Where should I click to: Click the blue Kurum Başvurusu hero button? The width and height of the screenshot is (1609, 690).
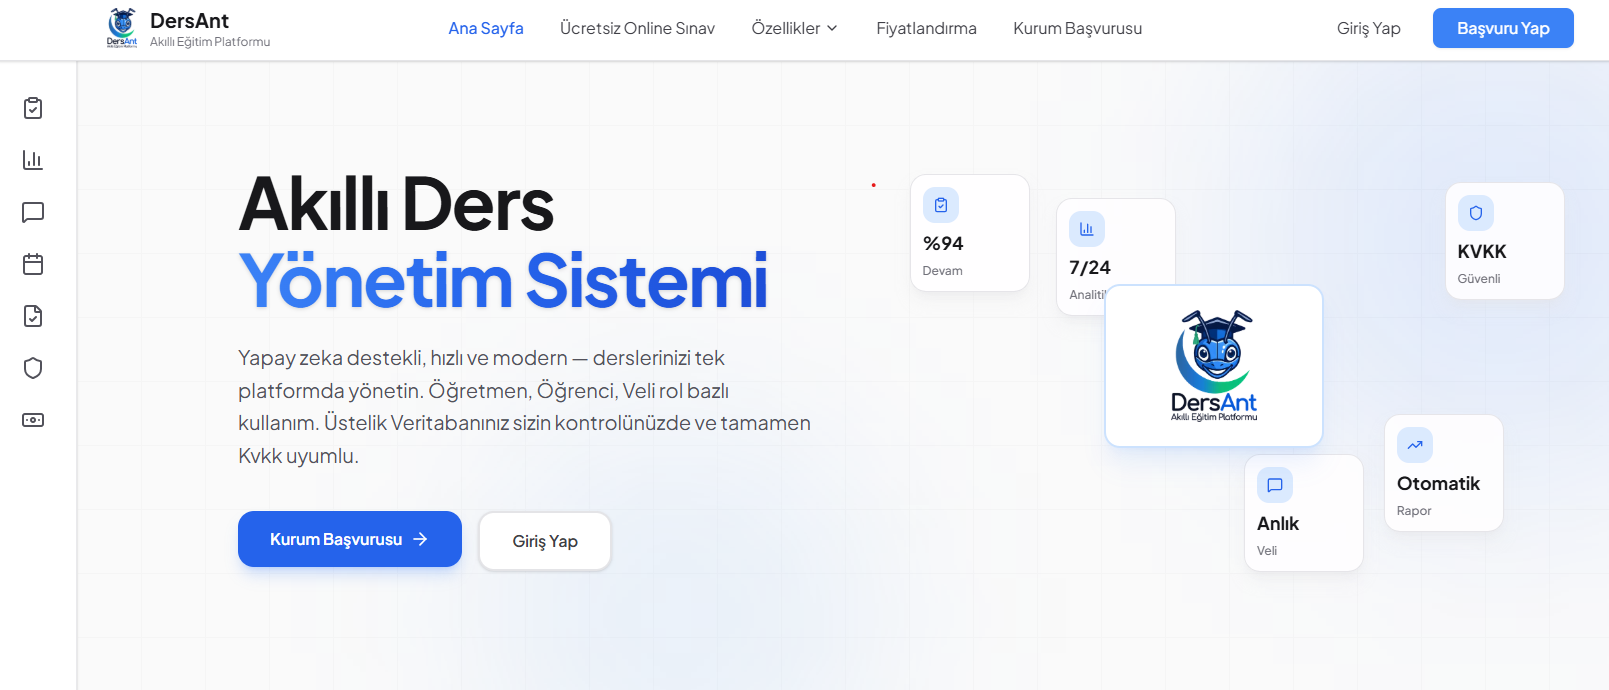pyautogui.click(x=349, y=539)
